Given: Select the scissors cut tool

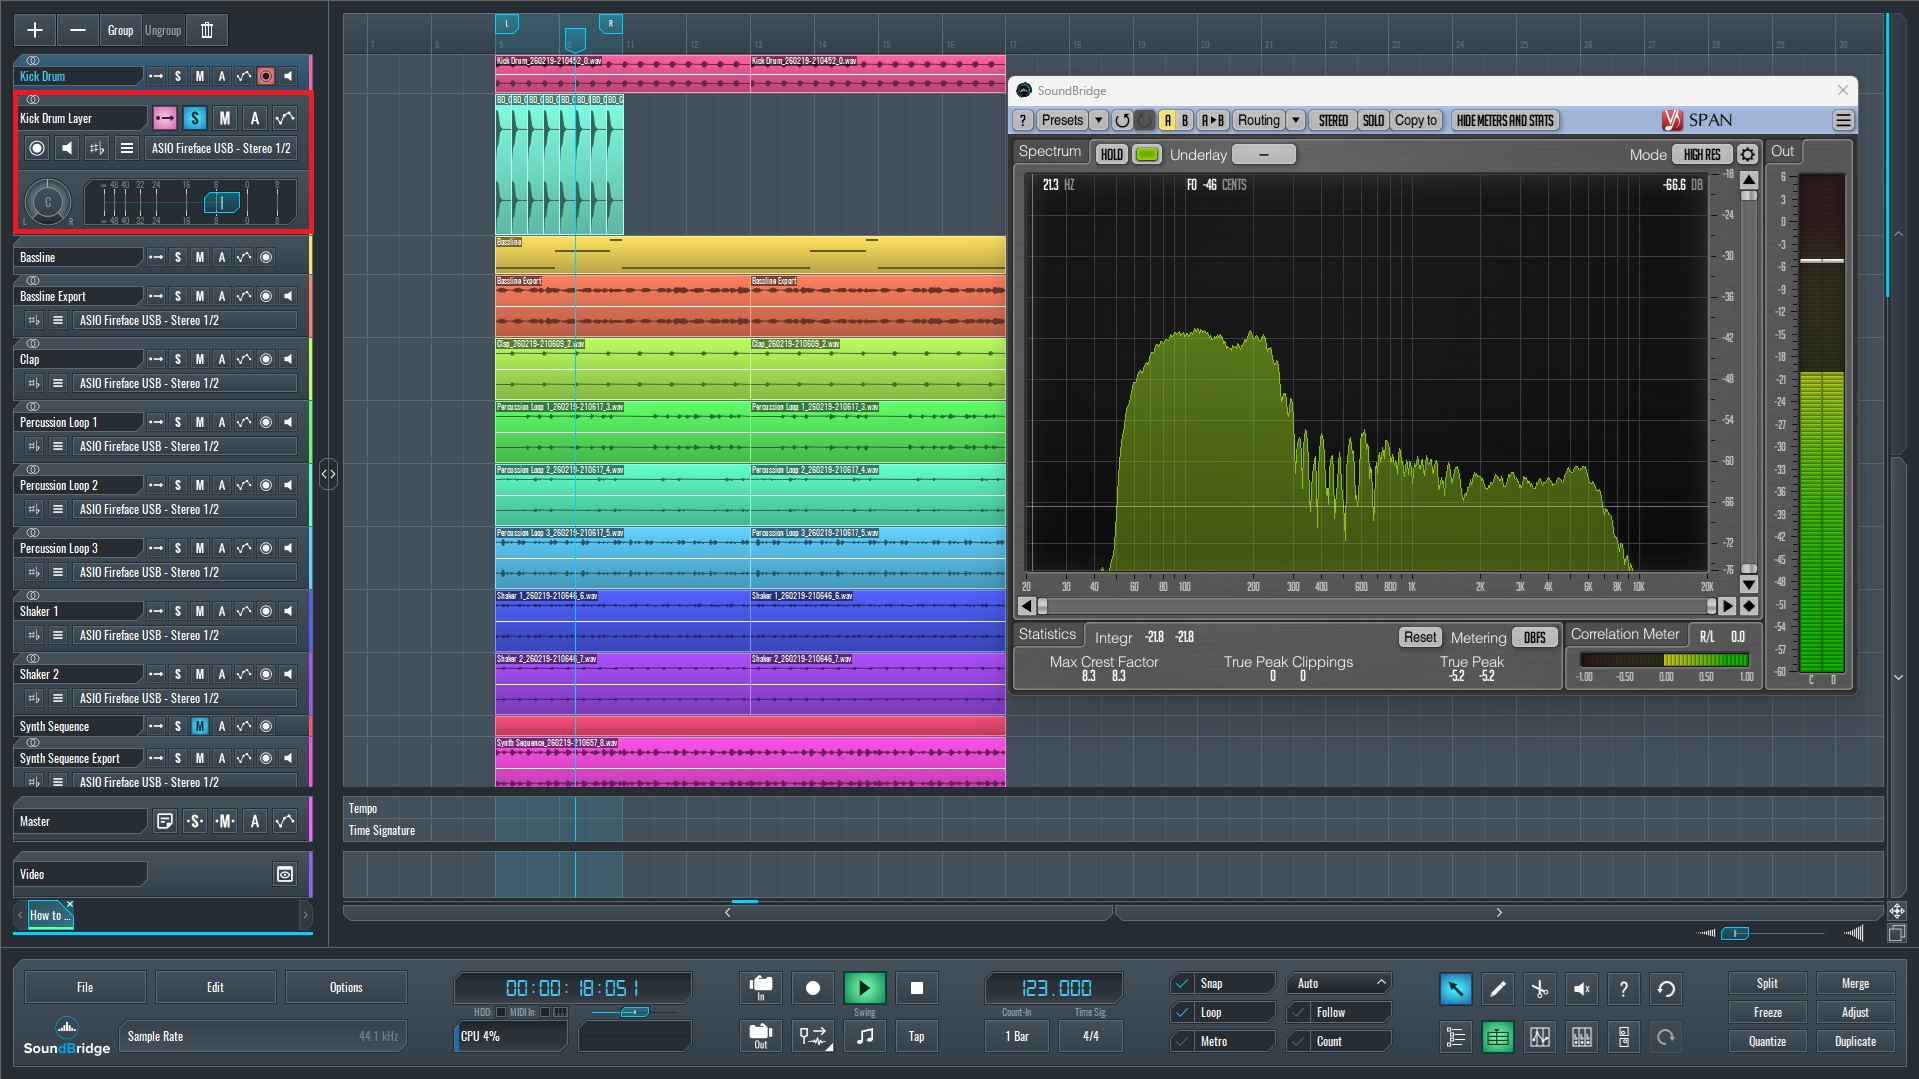Looking at the screenshot, I should click(x=1540, y=989).
